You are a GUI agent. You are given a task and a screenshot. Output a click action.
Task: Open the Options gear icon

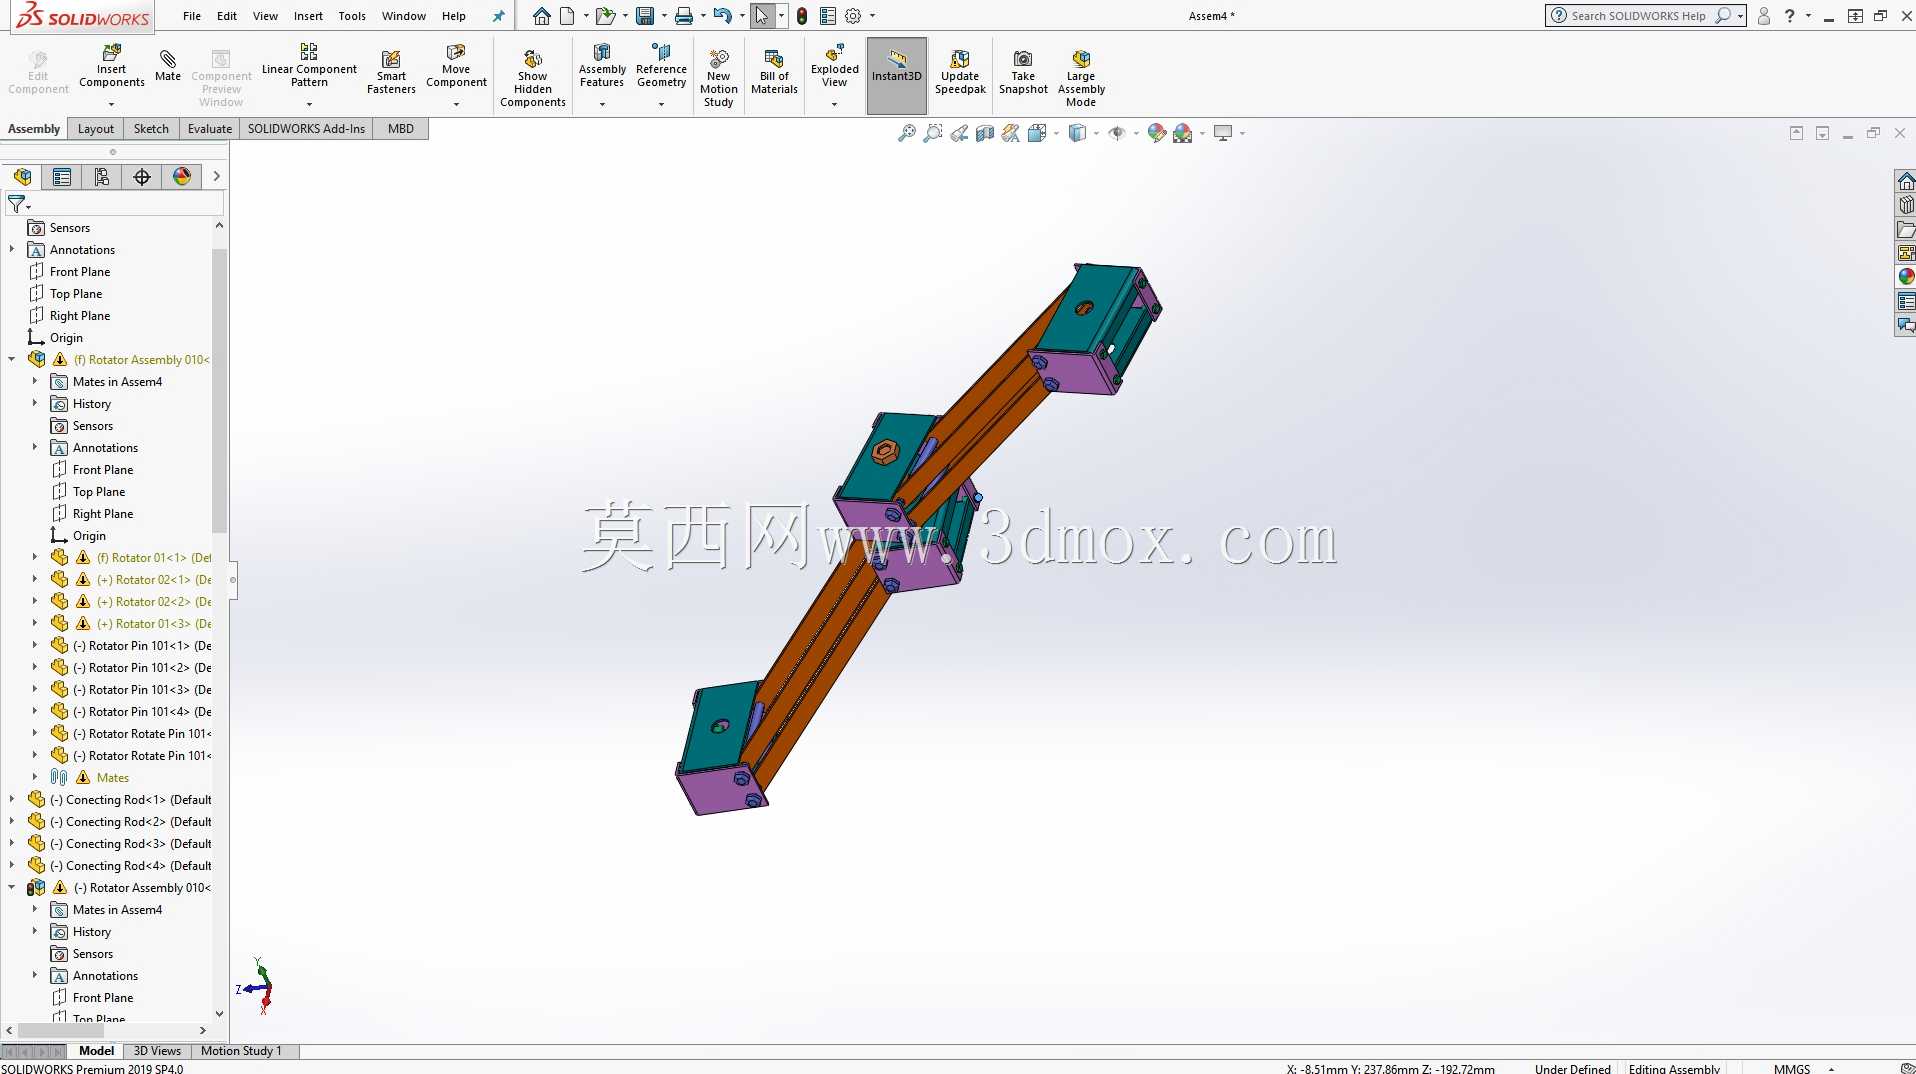click(x=853, y=16)
